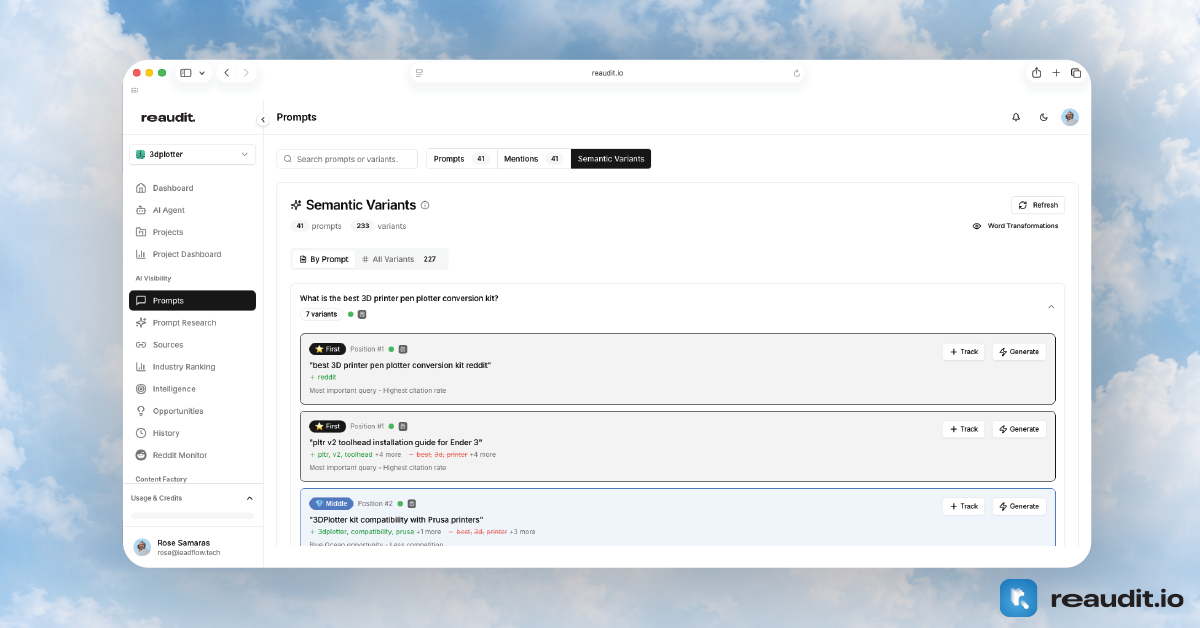Screen dimensions: 1200x628
Task: Focus the Search prompts or variants field
Action: point(347,159)
